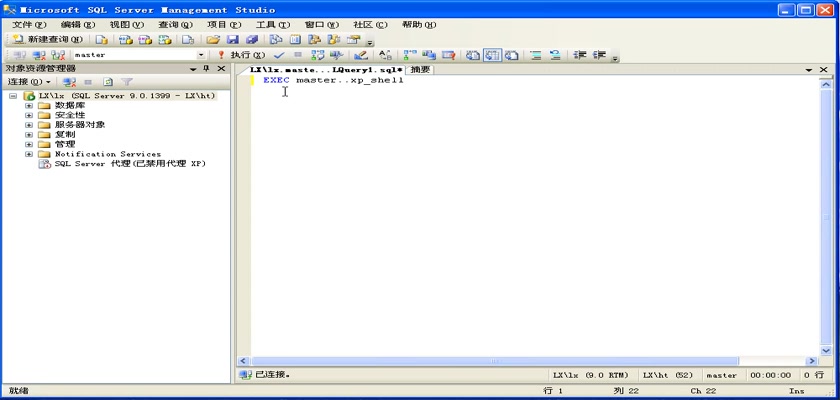The image size is (840, 400).
Task: Open the 社区 menu
Action: (370, 25)
